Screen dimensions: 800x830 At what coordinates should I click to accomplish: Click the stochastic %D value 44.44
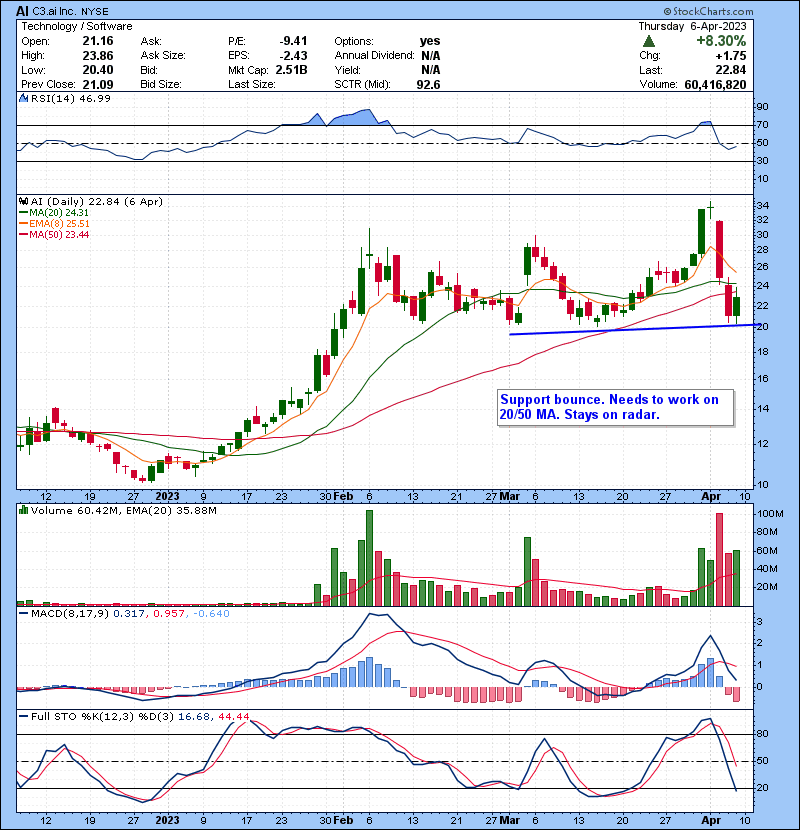pos(233,717)
